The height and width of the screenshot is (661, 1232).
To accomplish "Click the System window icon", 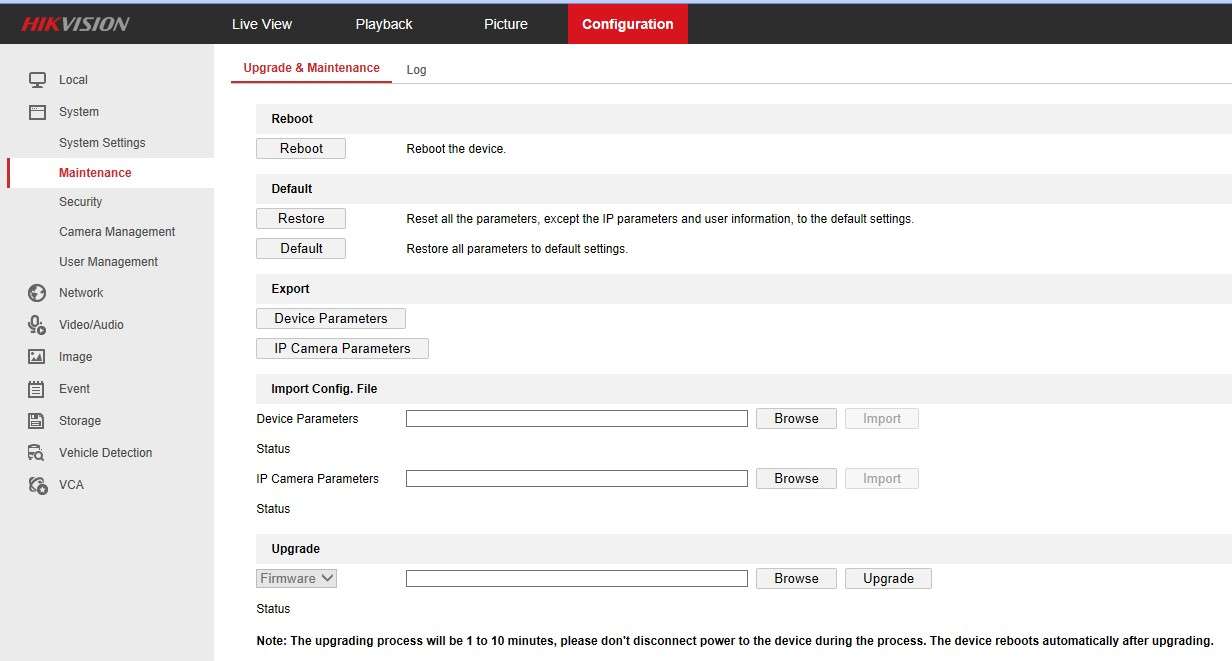I will (37, 112).
